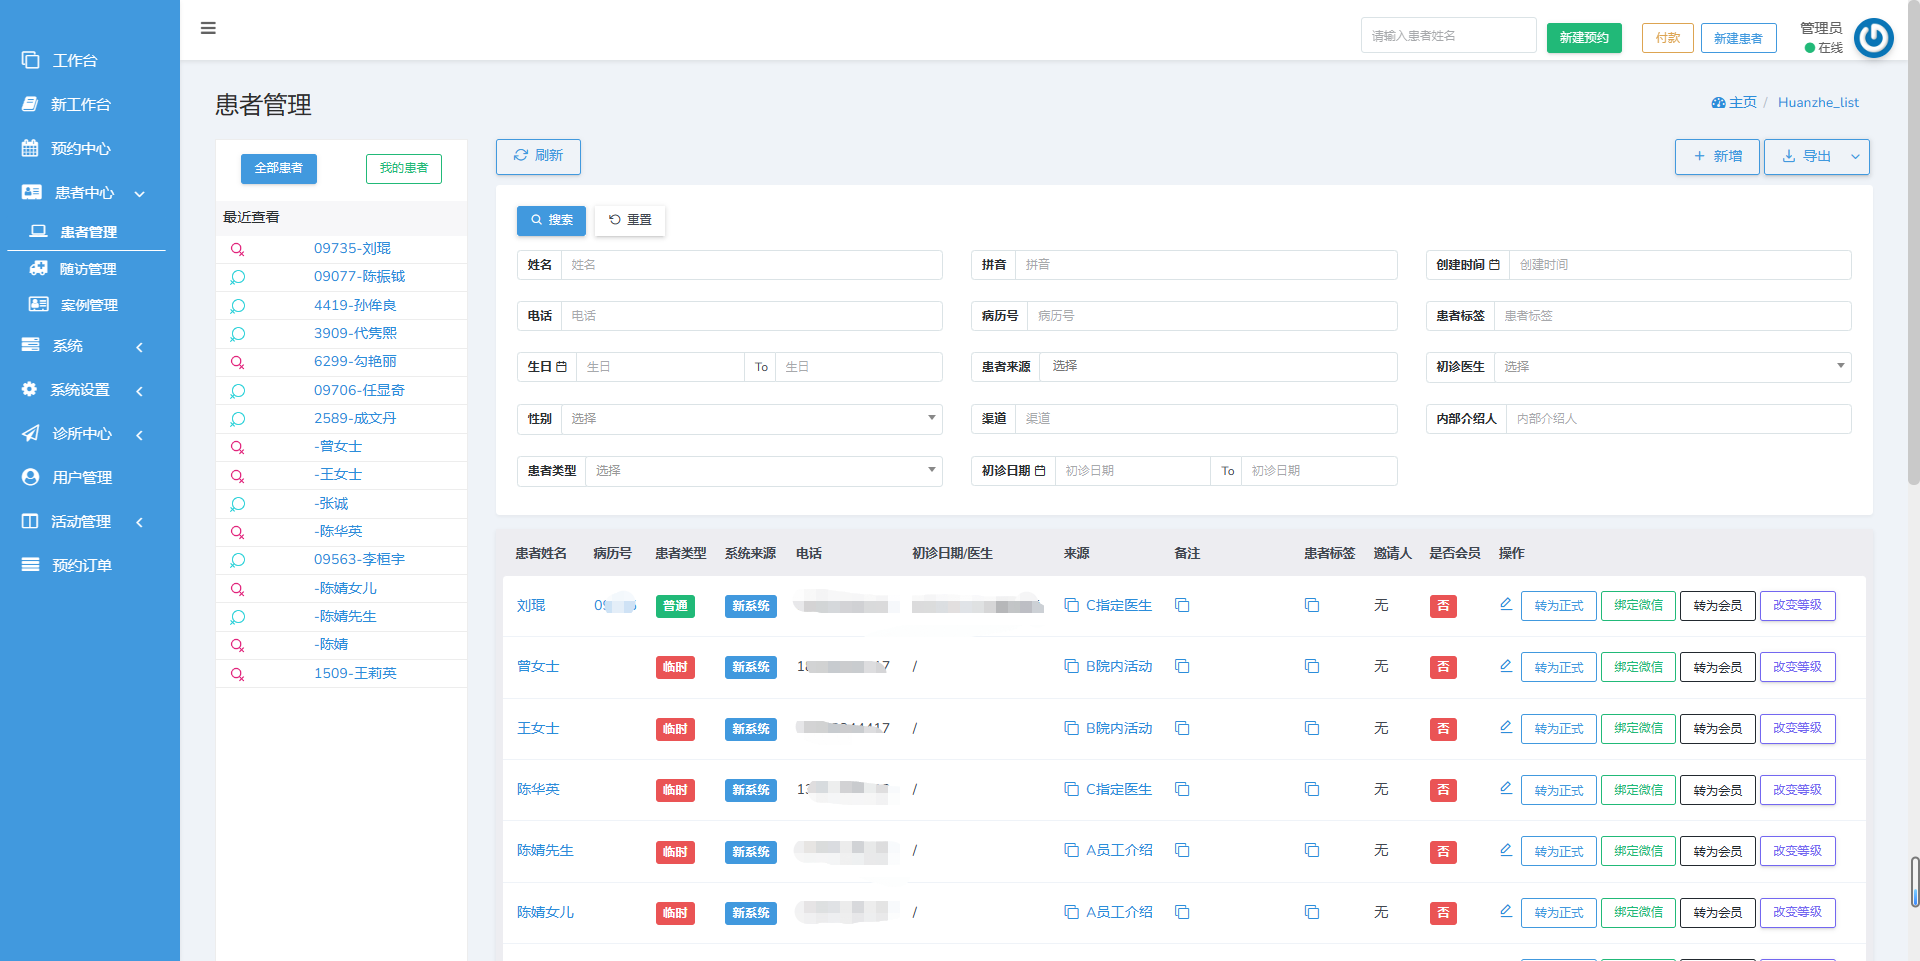Switch to 我的患者 tab
Screen dimensions: 1920x961
coord(404,168)
